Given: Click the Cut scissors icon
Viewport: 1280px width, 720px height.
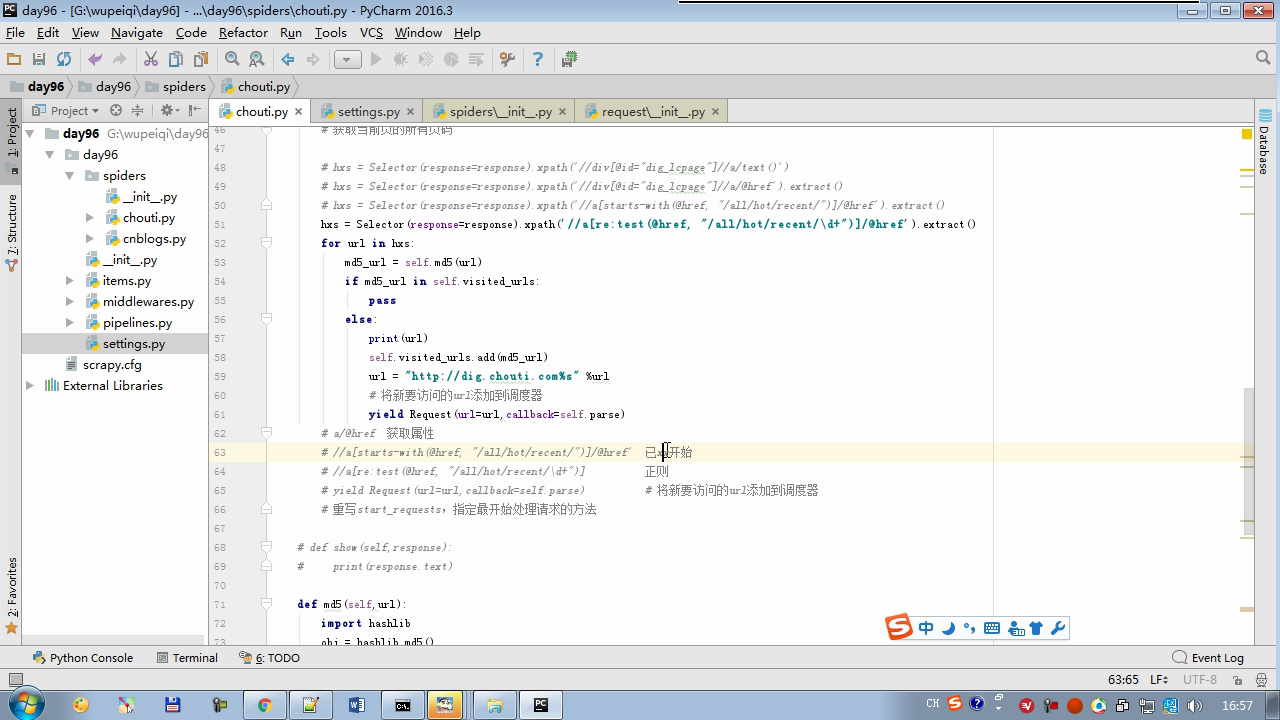Looking at the screenshot, I should tap(151, 60).
